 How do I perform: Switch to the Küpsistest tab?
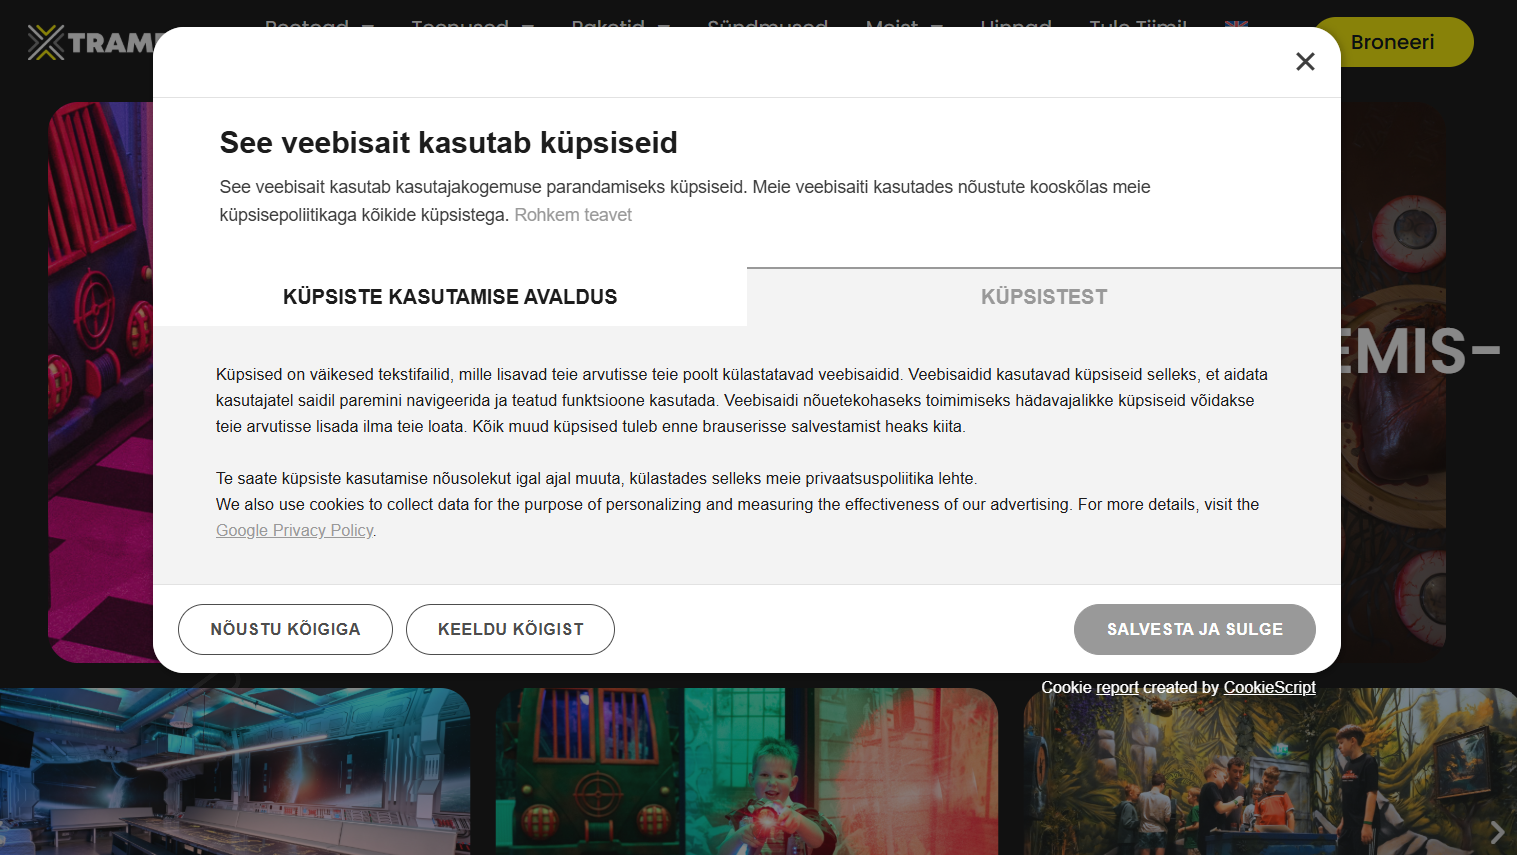1044,297
